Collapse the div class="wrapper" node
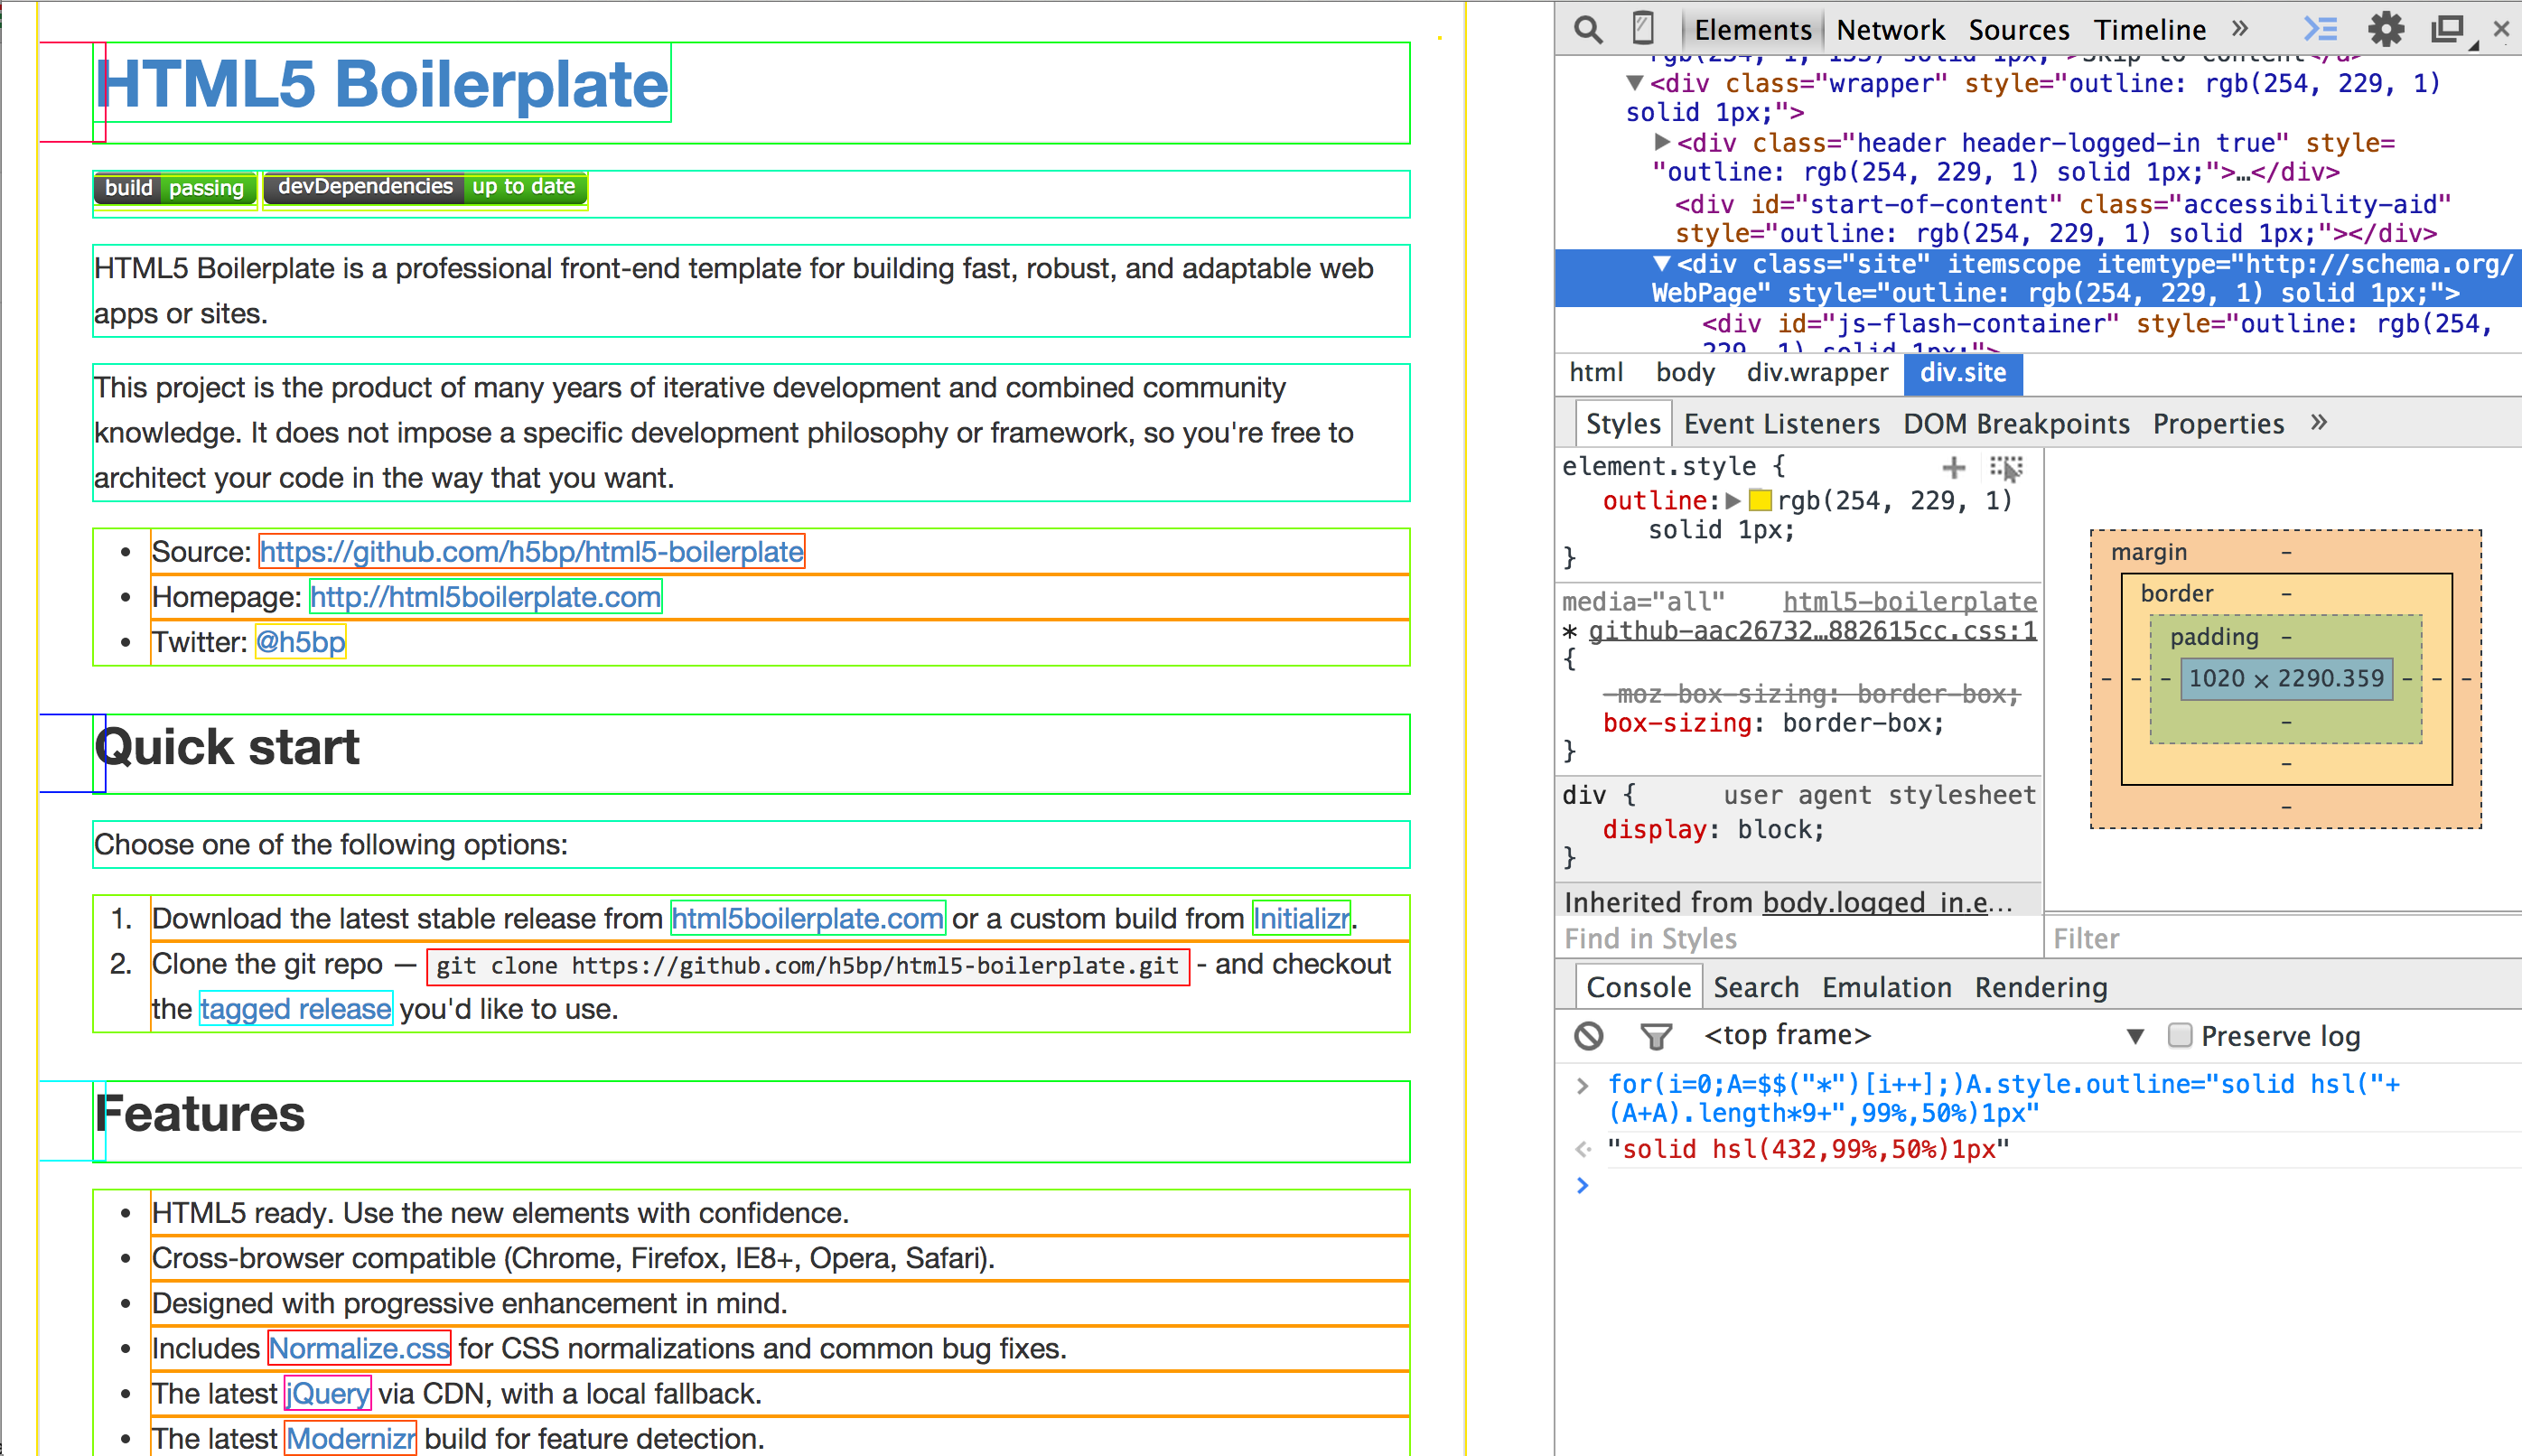 click(1635, 83)
